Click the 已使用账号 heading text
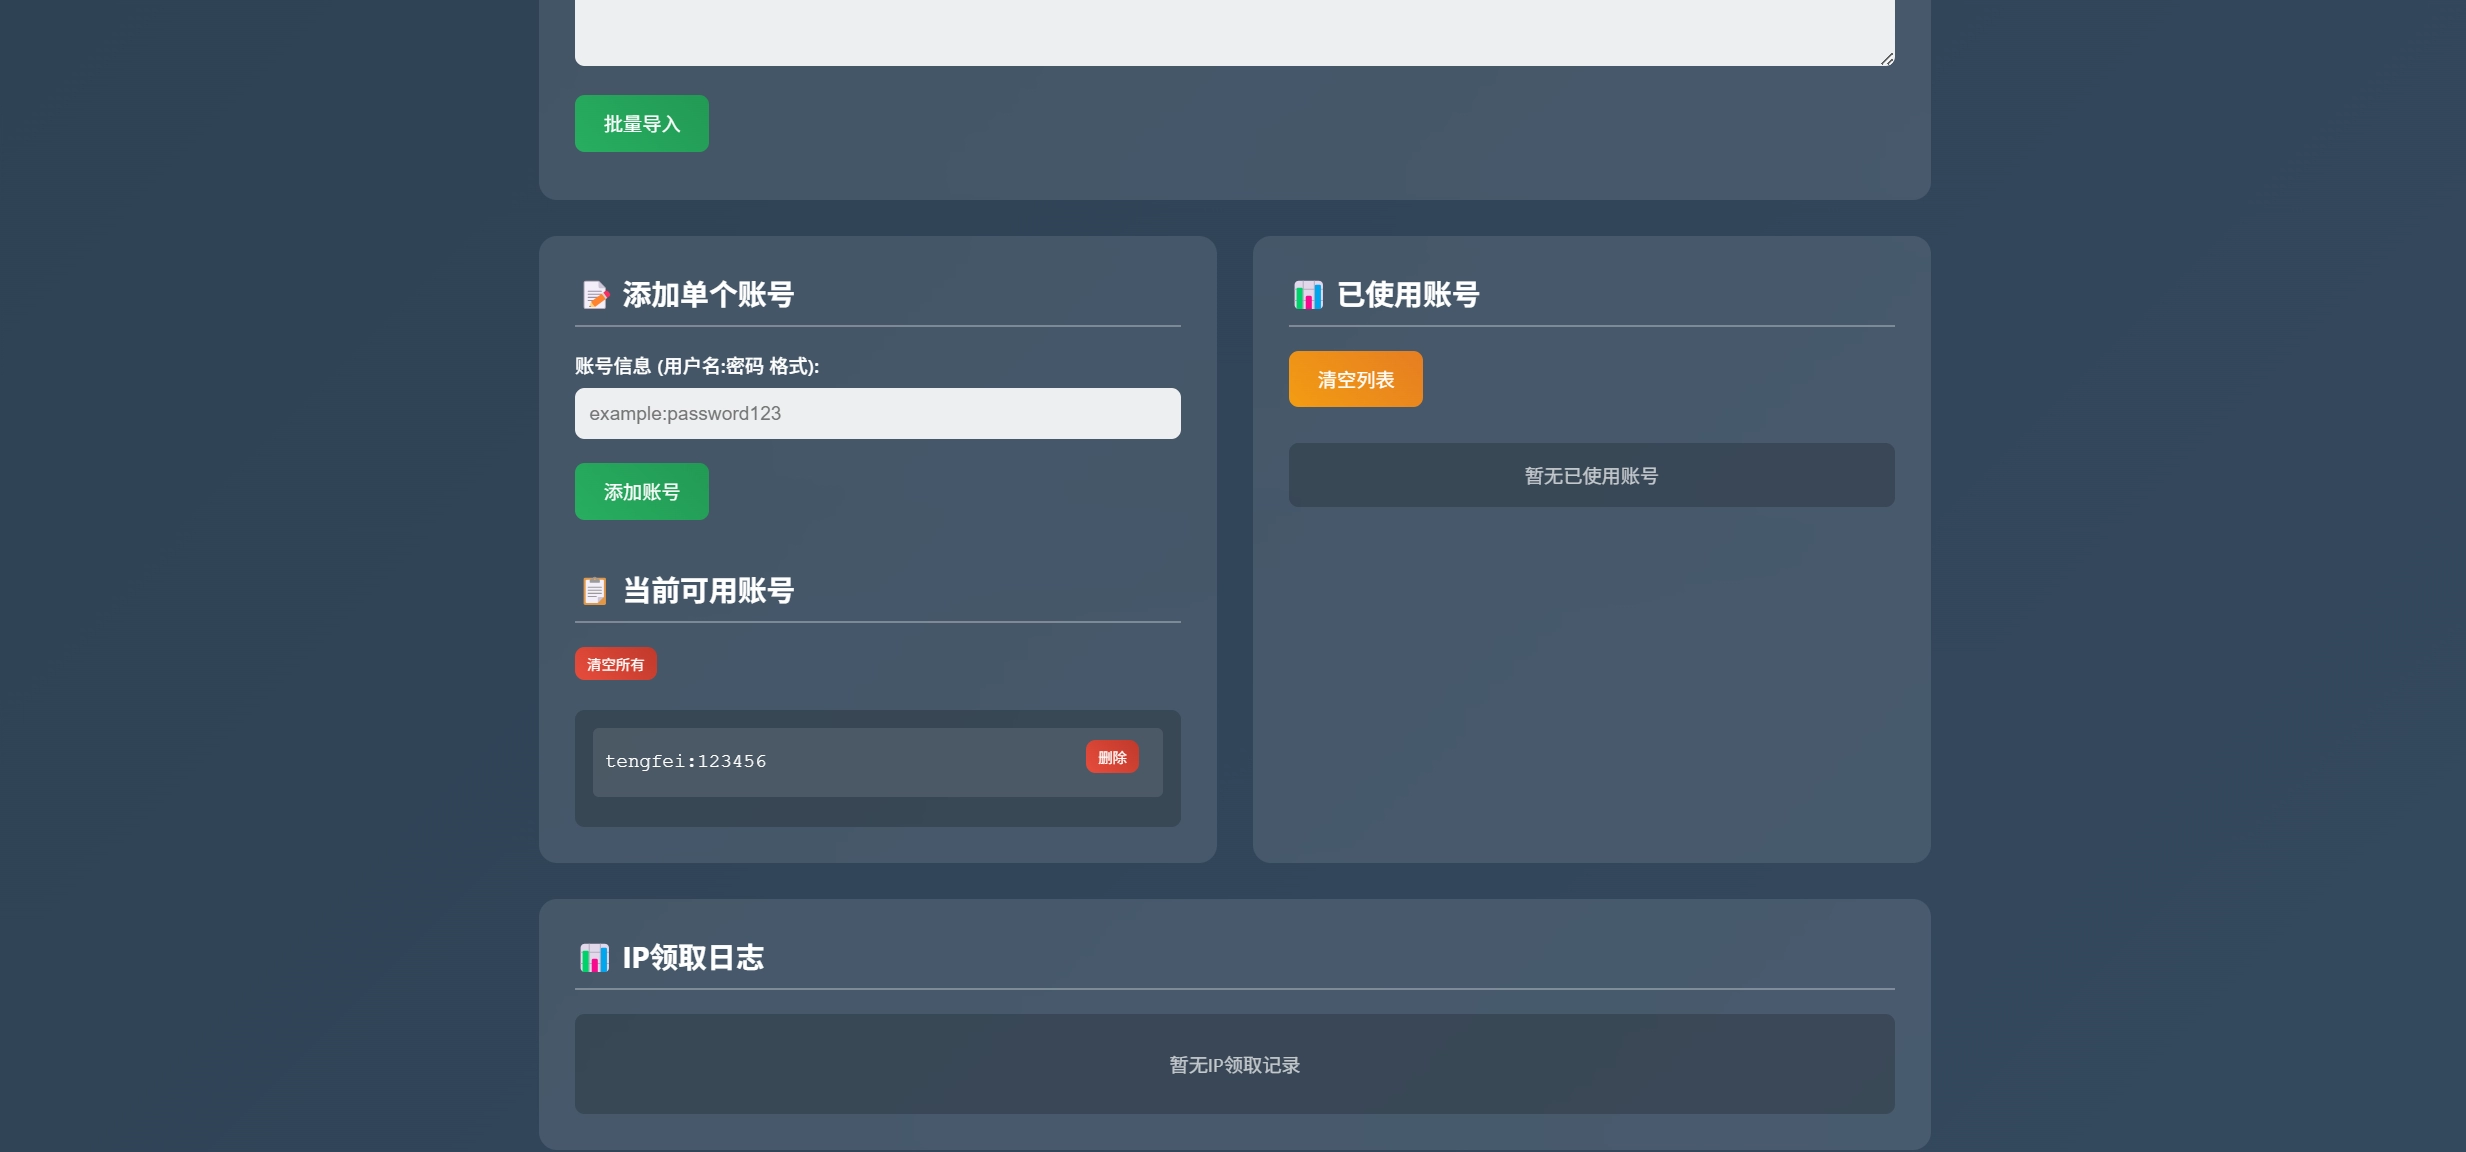 [1408, 295]
